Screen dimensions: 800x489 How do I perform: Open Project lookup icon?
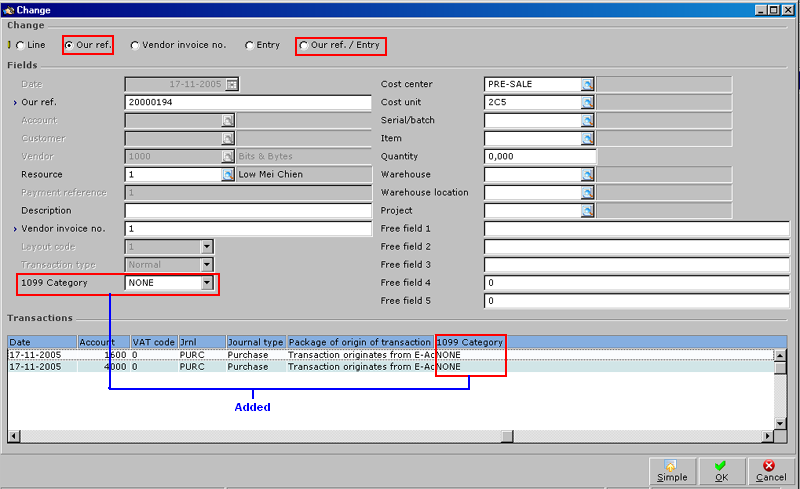tap(587, 210)
